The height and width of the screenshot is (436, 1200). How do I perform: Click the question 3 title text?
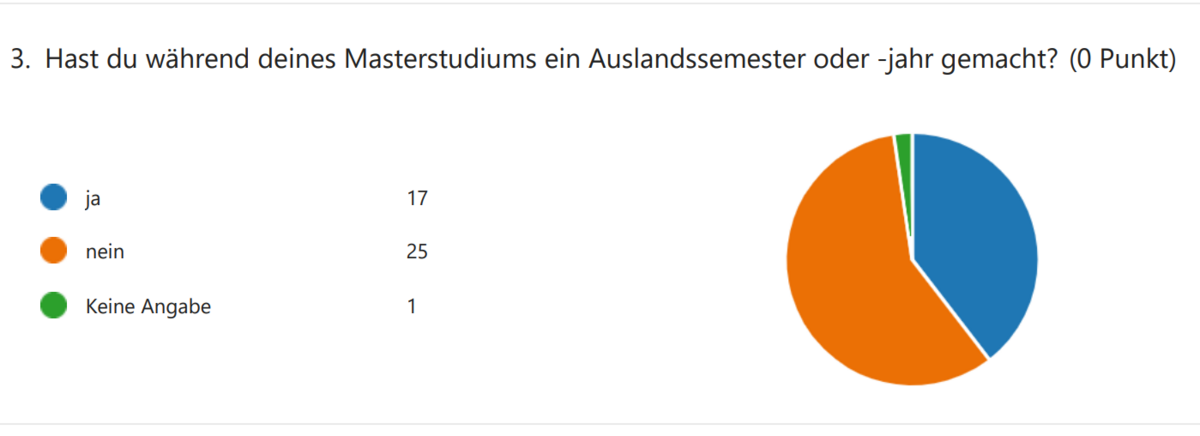point(592,62)
